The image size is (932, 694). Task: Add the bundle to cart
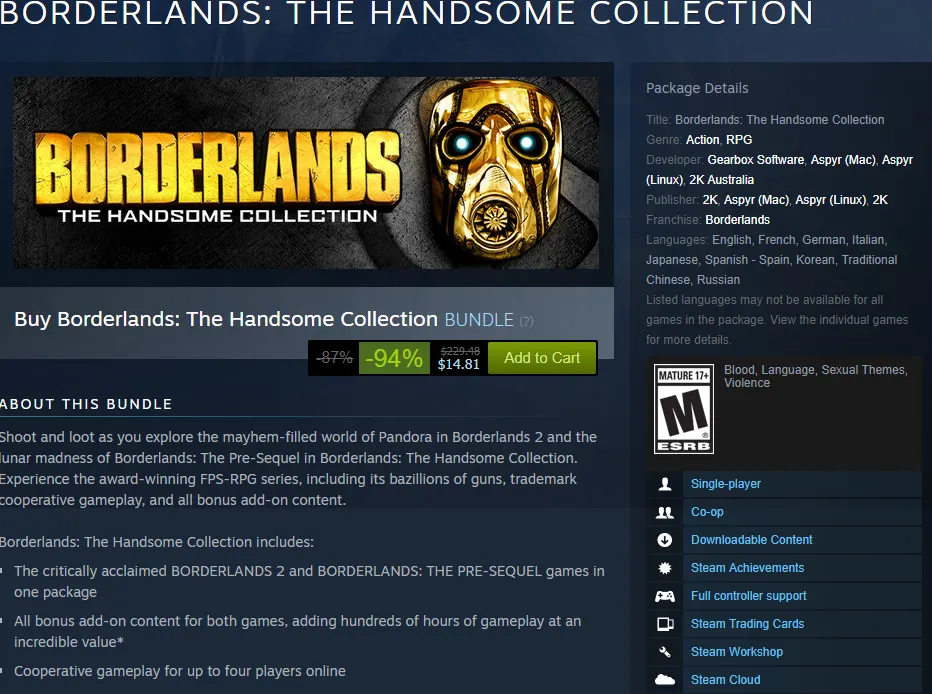click(541, 358)
